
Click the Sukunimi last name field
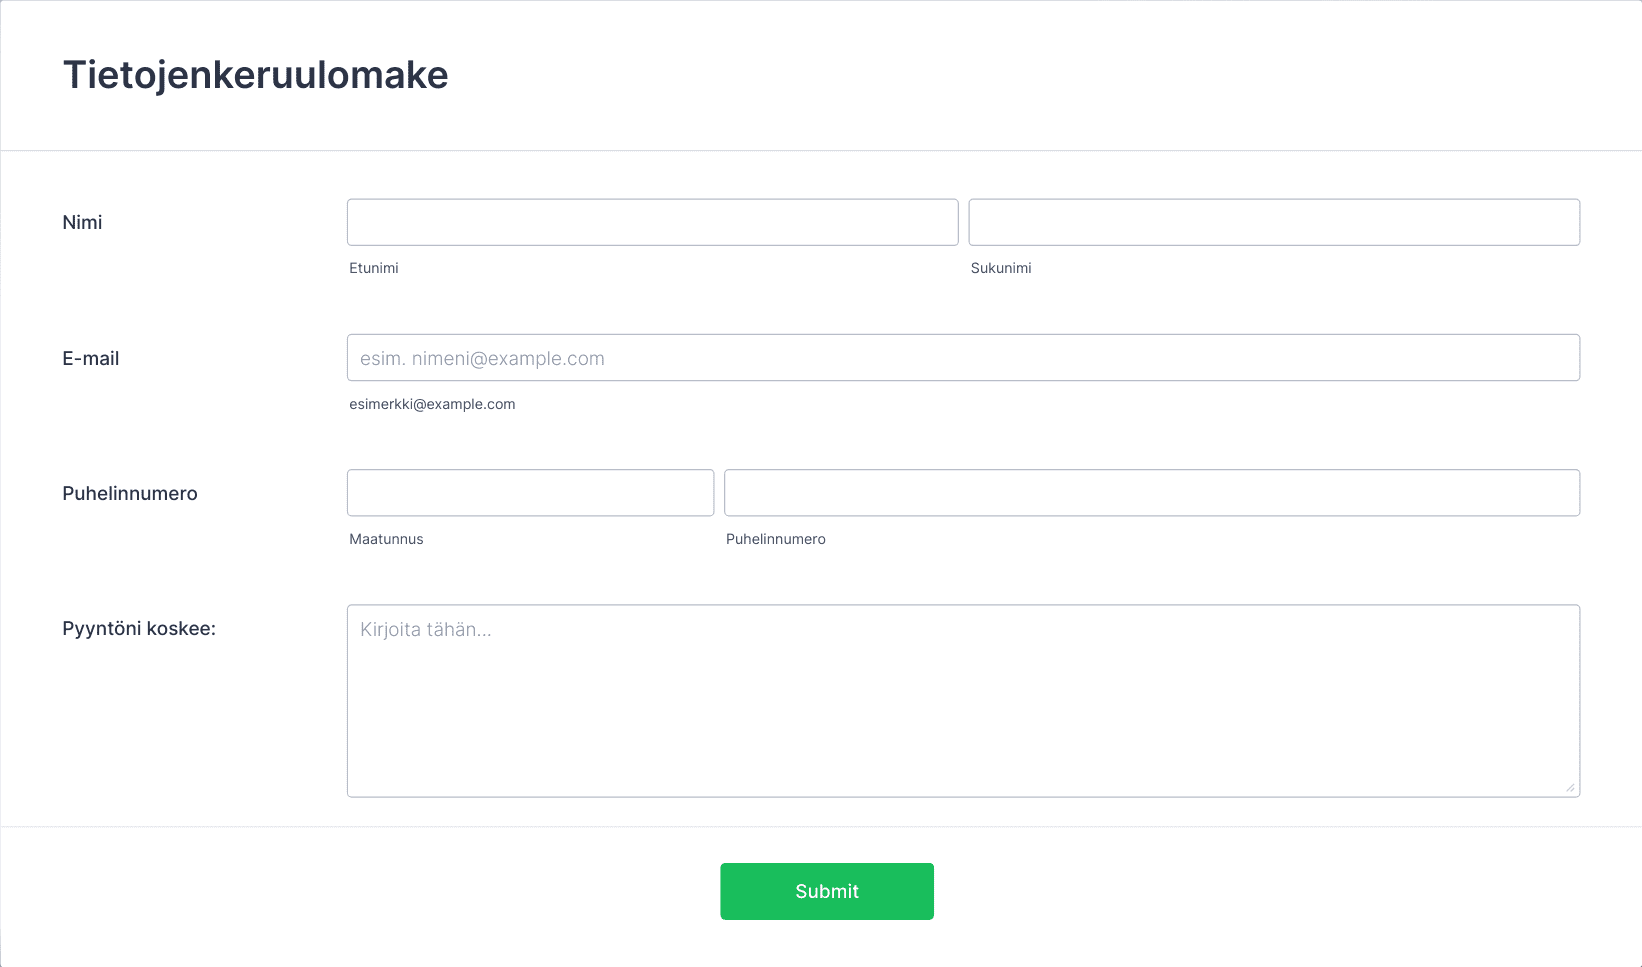point(1274,222)
